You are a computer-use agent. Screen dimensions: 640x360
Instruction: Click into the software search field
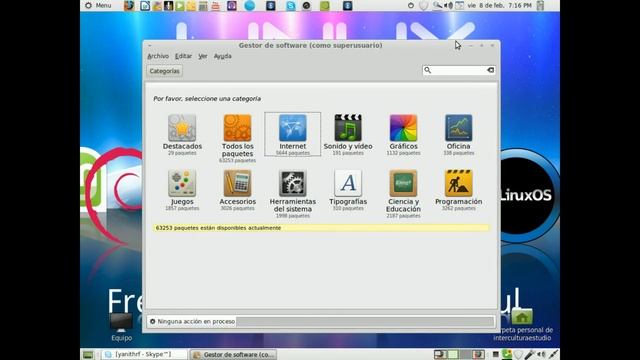[x=458, y=70]
